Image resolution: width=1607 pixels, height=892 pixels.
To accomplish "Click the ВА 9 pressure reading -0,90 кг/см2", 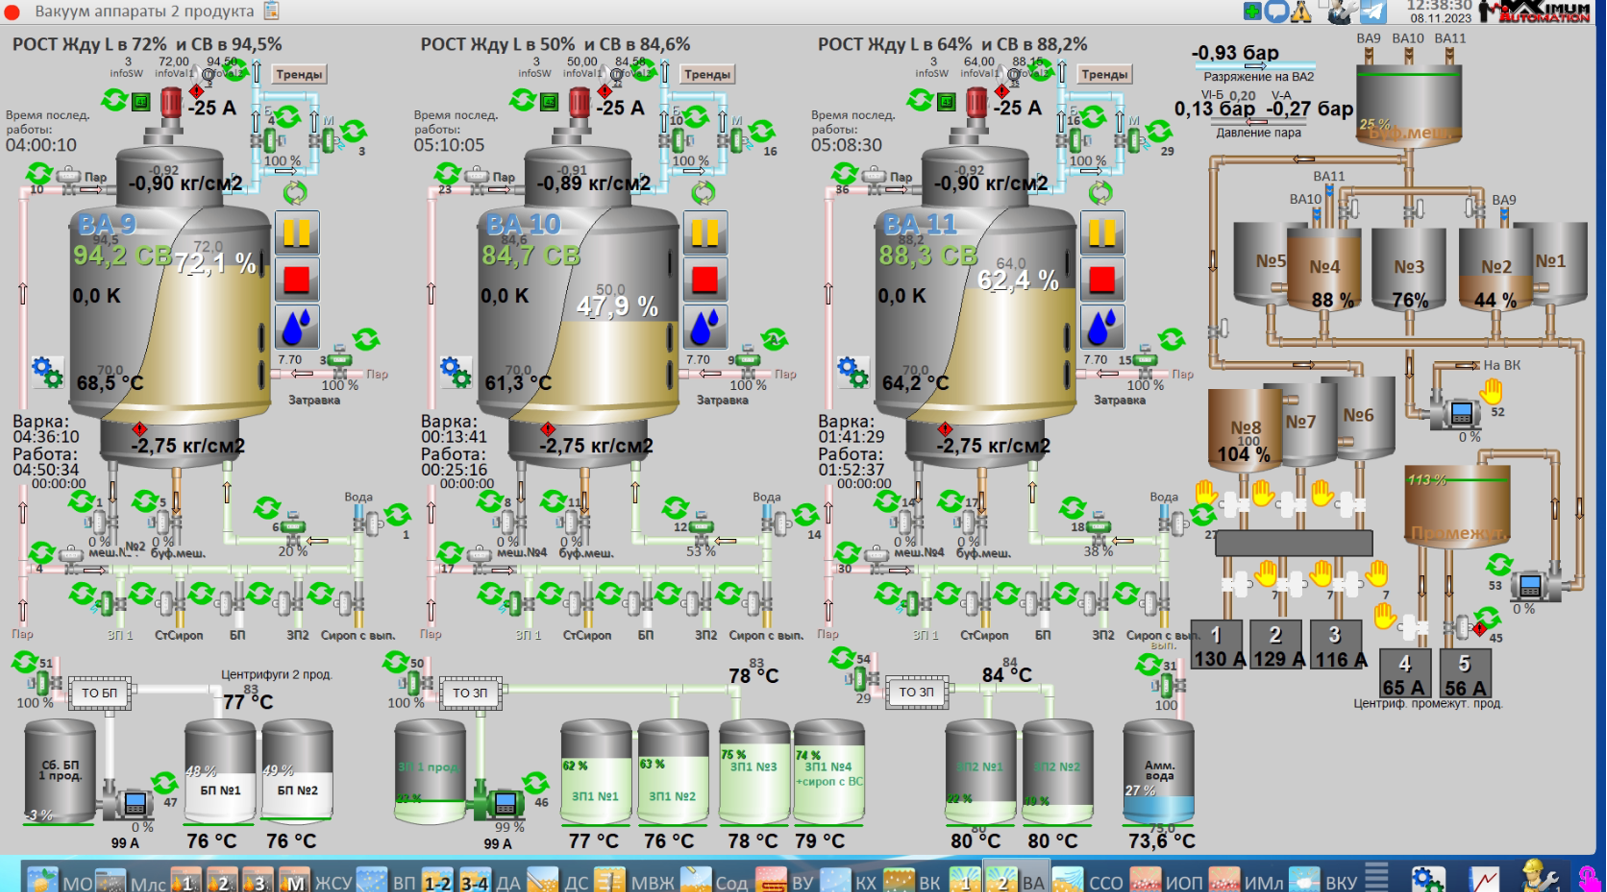I will (x=186, y=183).
